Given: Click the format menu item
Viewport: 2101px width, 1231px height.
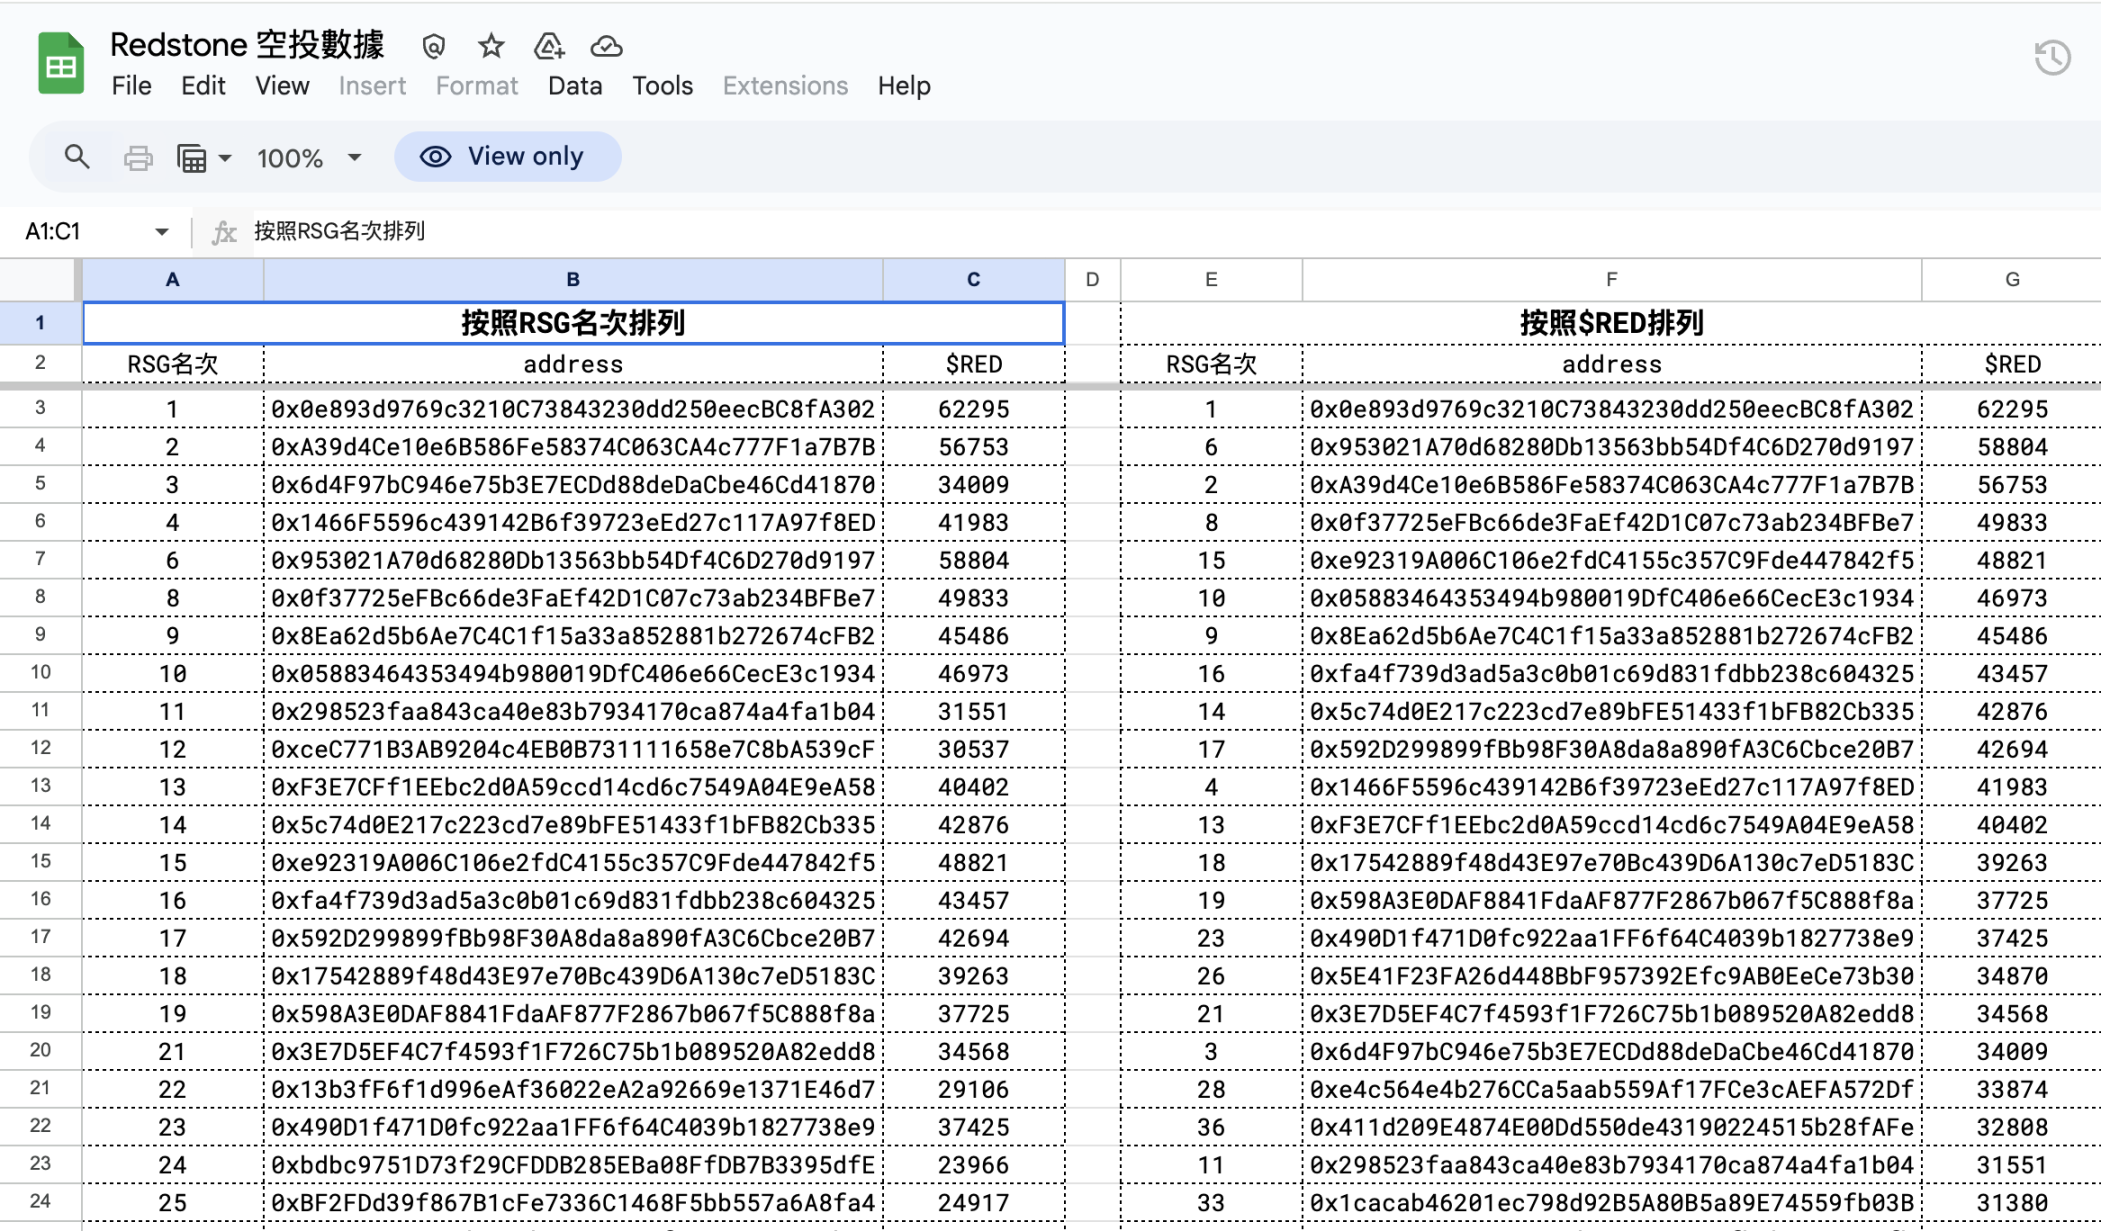Looking at the screenshot, I should (475, 85).
